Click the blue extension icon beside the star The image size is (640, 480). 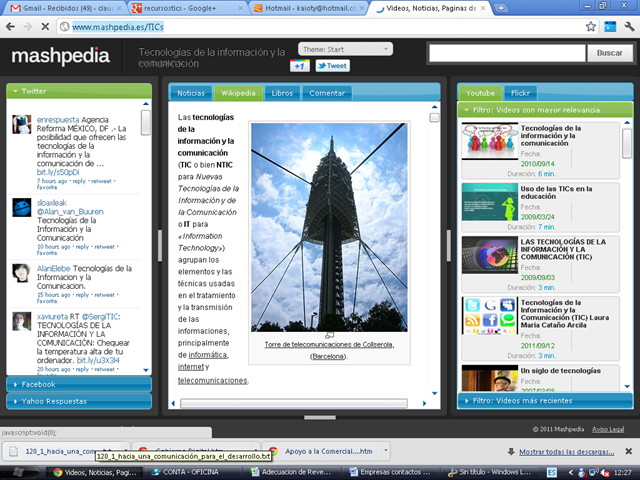(610, 27)
